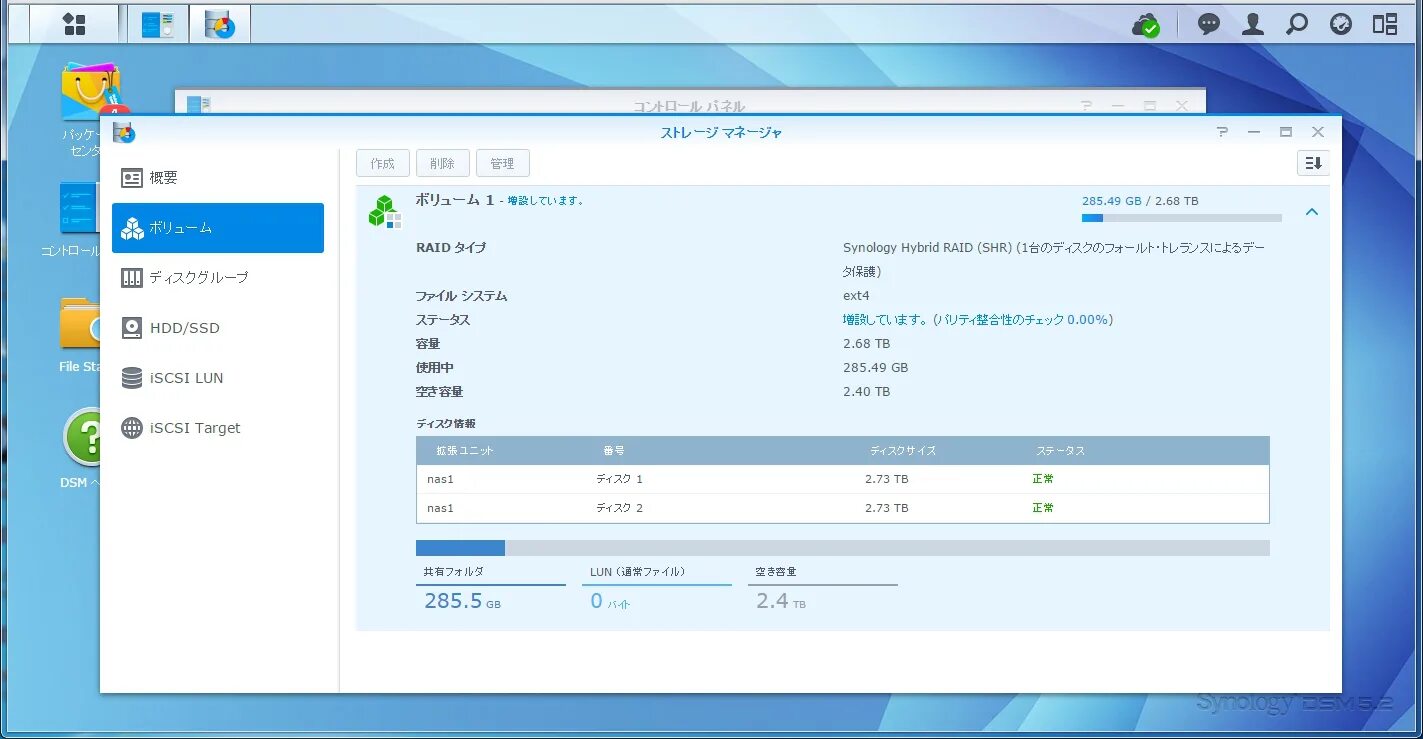
Task: Toggle the sort order button in Storage Manager
Action: tap(1313, 163)
